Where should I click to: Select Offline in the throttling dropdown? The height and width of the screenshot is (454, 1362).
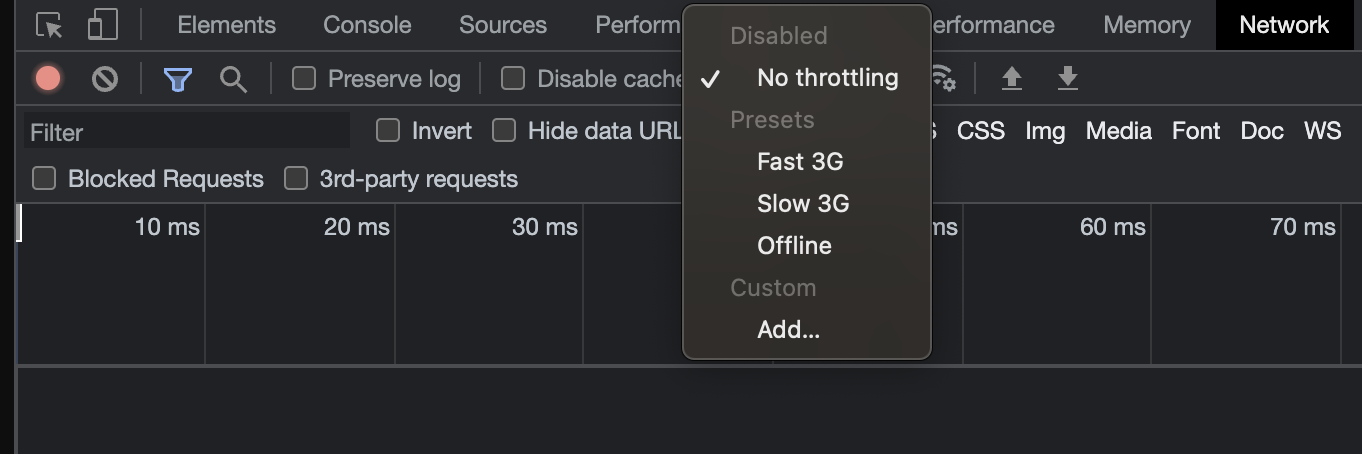794,245
